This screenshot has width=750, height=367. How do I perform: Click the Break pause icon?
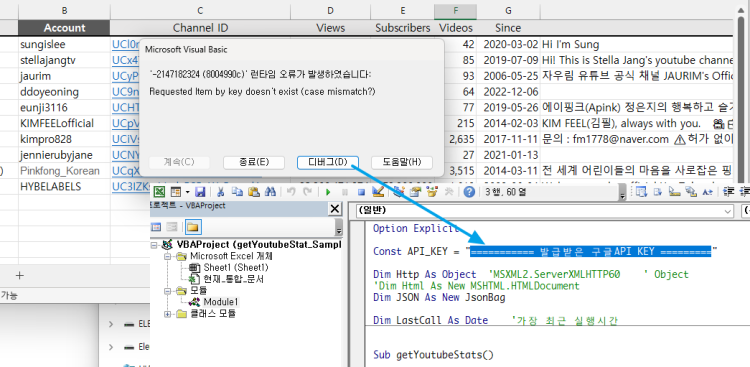coord(345,192)
